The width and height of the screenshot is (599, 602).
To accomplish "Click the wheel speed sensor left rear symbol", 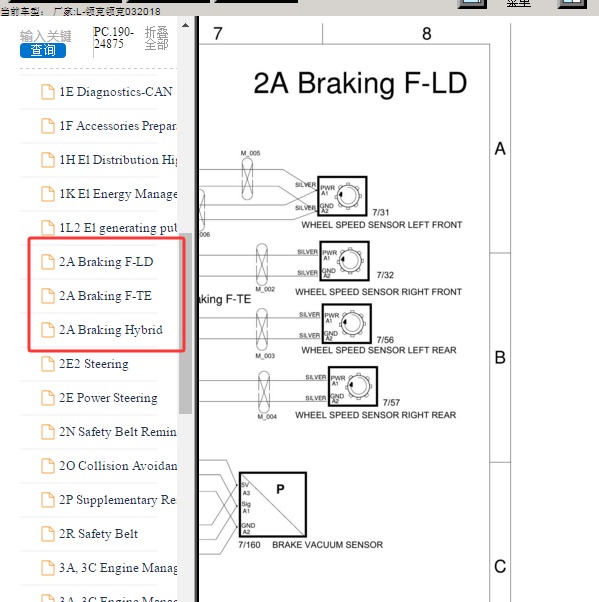I will (346, 324).
